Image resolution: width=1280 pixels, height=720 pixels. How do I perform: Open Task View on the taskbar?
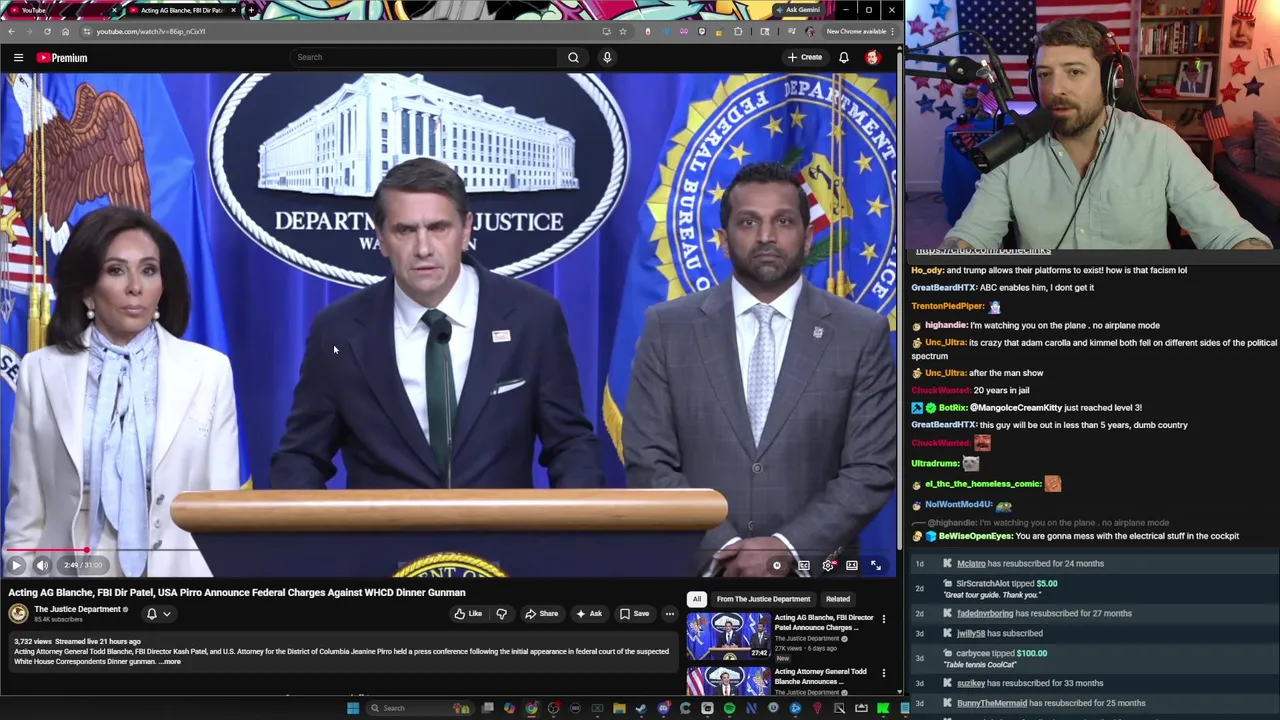point(487,708)
